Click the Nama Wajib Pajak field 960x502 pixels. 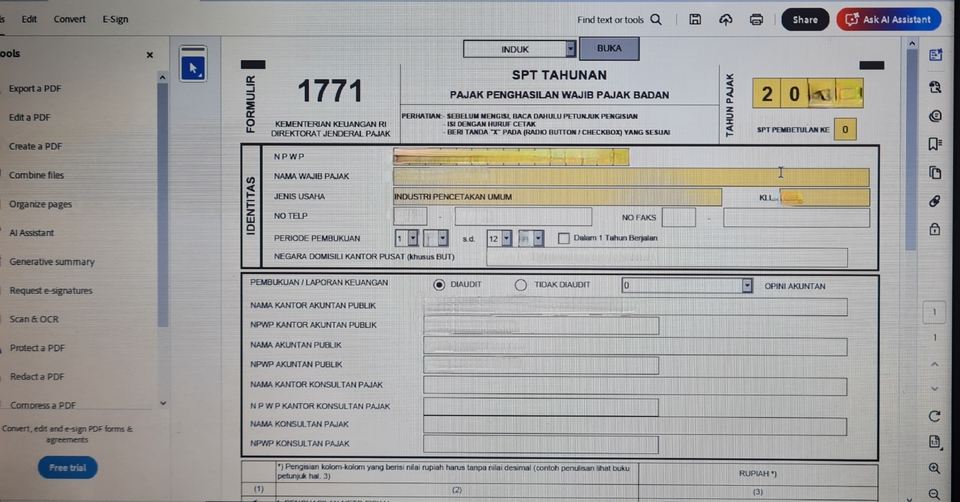click(631, 177)
